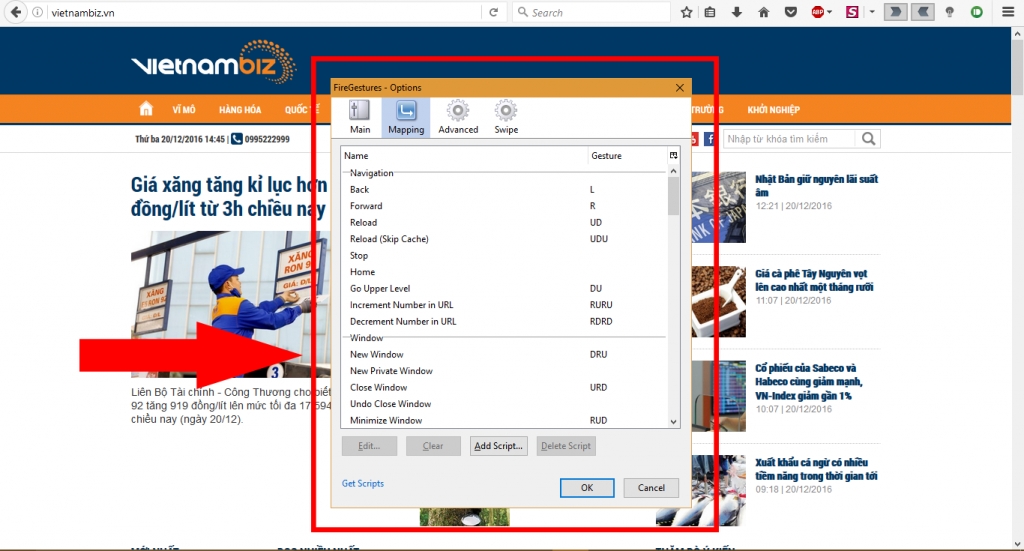Click the pink S extension icon
Viewport: 1024px width, 551px height.
(852, 12)
